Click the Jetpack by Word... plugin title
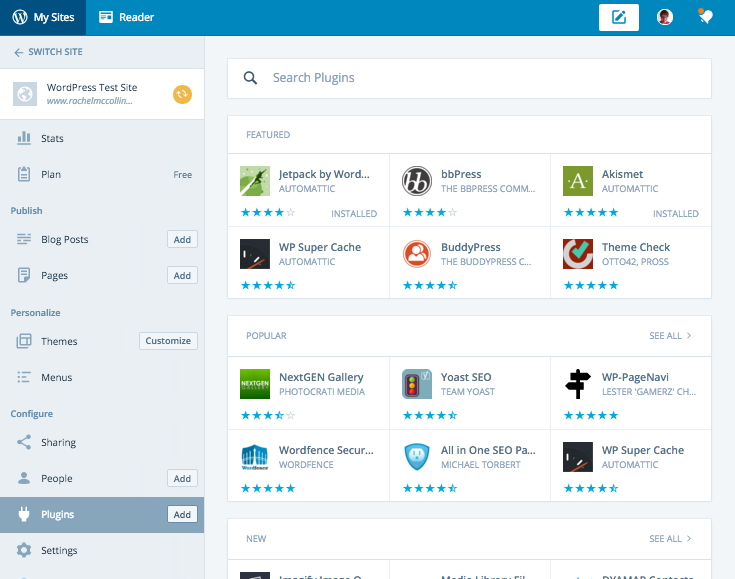The image size is (735, 579). pyautogui.click(x=324, y=174)
